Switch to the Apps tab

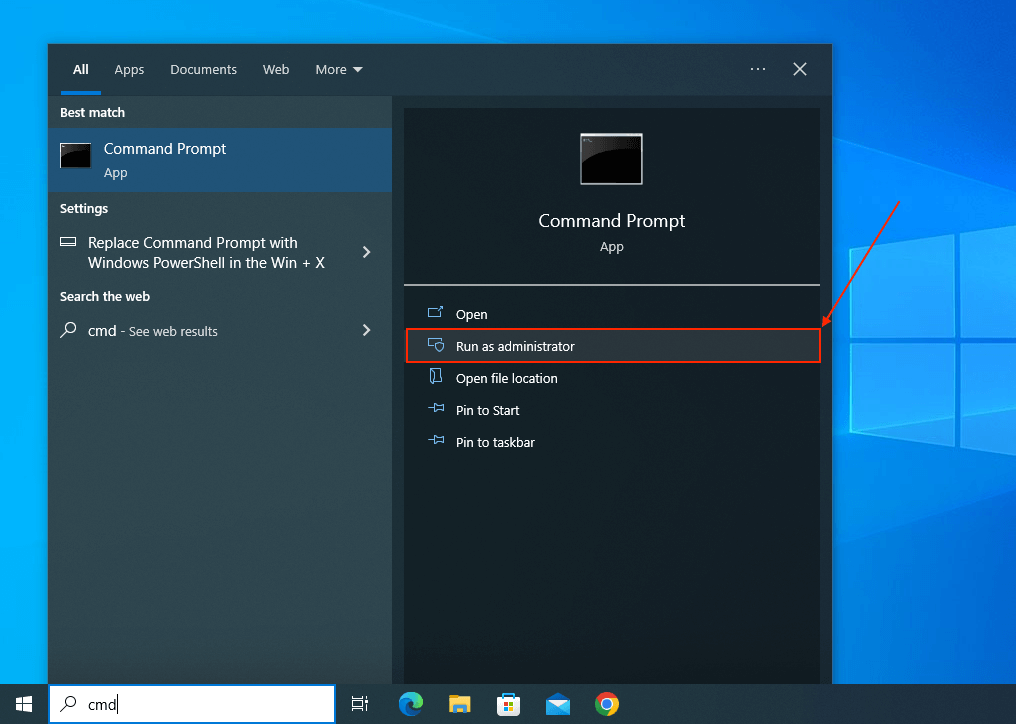pos(129,70)
